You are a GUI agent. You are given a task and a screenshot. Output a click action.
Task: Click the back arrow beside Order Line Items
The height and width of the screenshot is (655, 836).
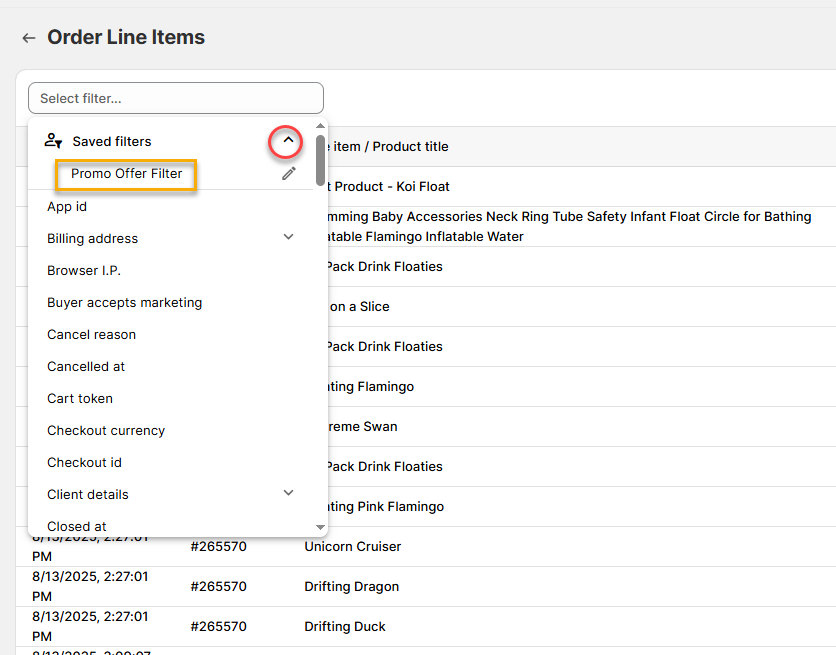click(x=28, y=38)
